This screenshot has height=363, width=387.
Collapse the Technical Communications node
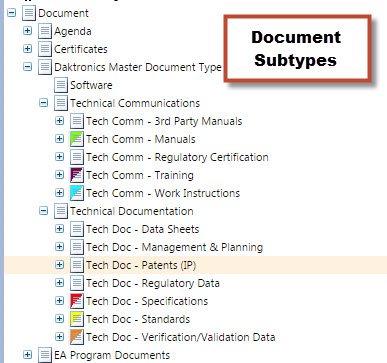44,103
